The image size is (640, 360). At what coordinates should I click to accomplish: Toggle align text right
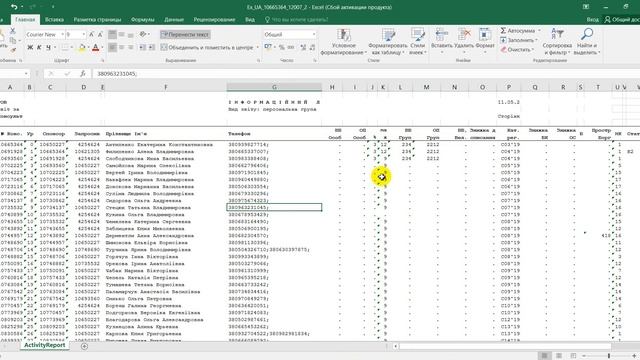(131, 48)
